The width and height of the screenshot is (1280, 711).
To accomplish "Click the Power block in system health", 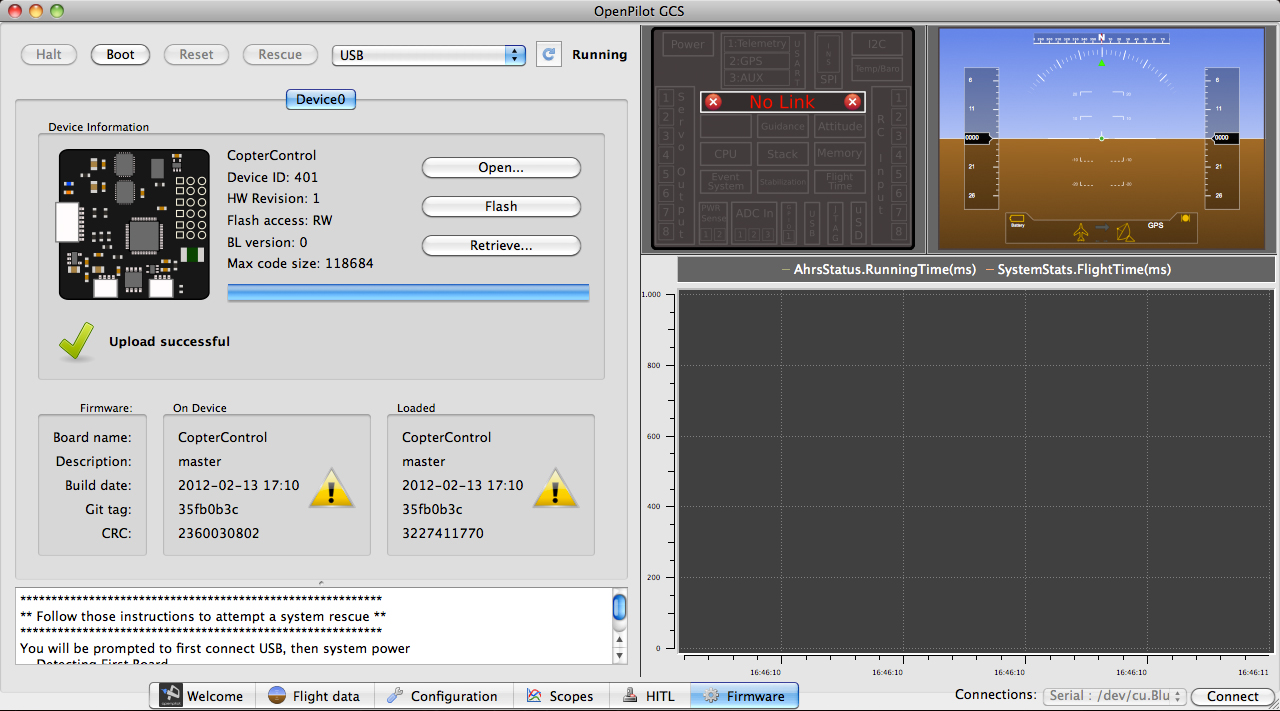I will coord(688,44).
